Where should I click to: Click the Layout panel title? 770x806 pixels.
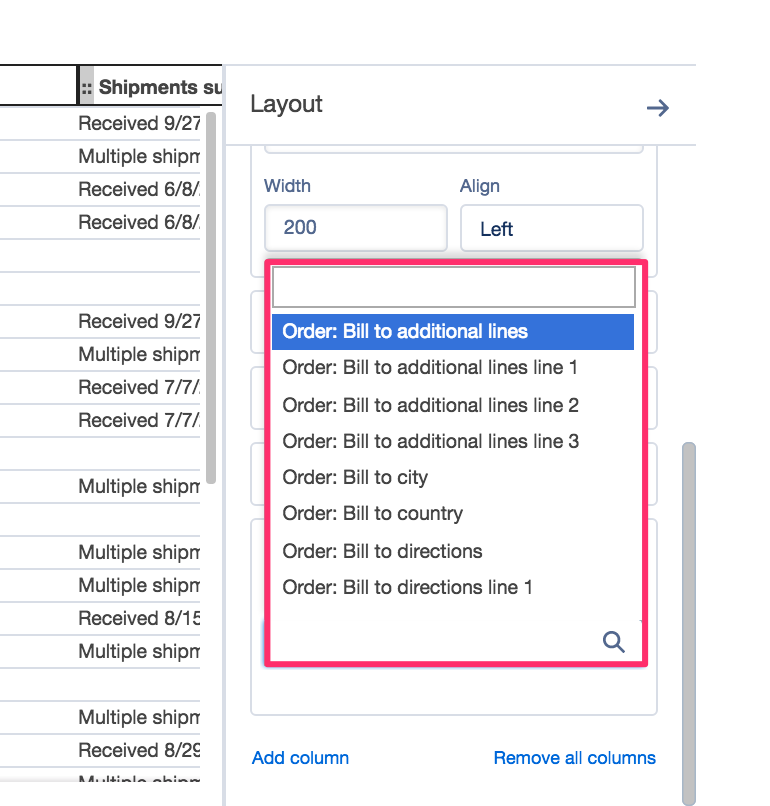(x=286, y=104)
